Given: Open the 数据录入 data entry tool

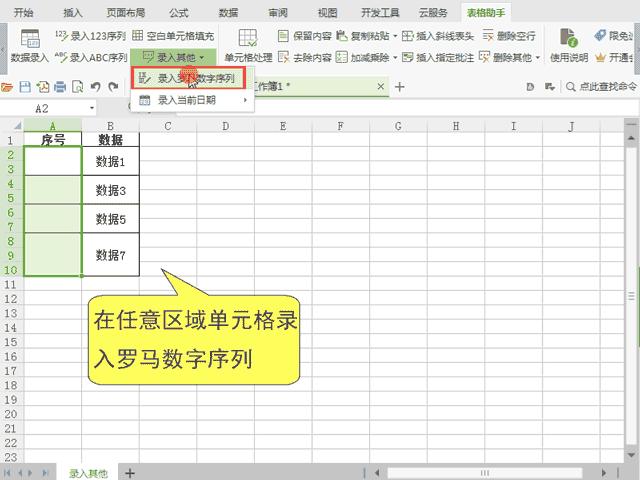Looking at the screenshot, I should [29, 46].
